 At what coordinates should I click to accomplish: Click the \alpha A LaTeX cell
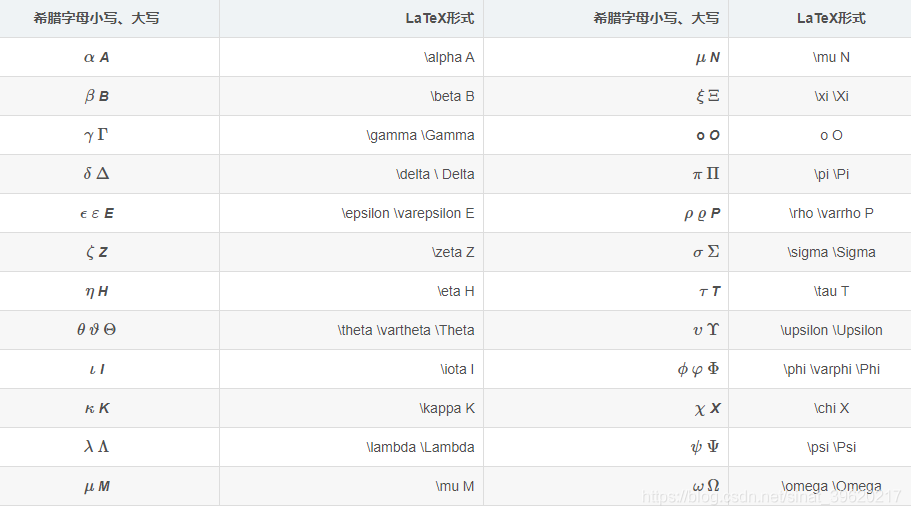click(x=352, y=57)
